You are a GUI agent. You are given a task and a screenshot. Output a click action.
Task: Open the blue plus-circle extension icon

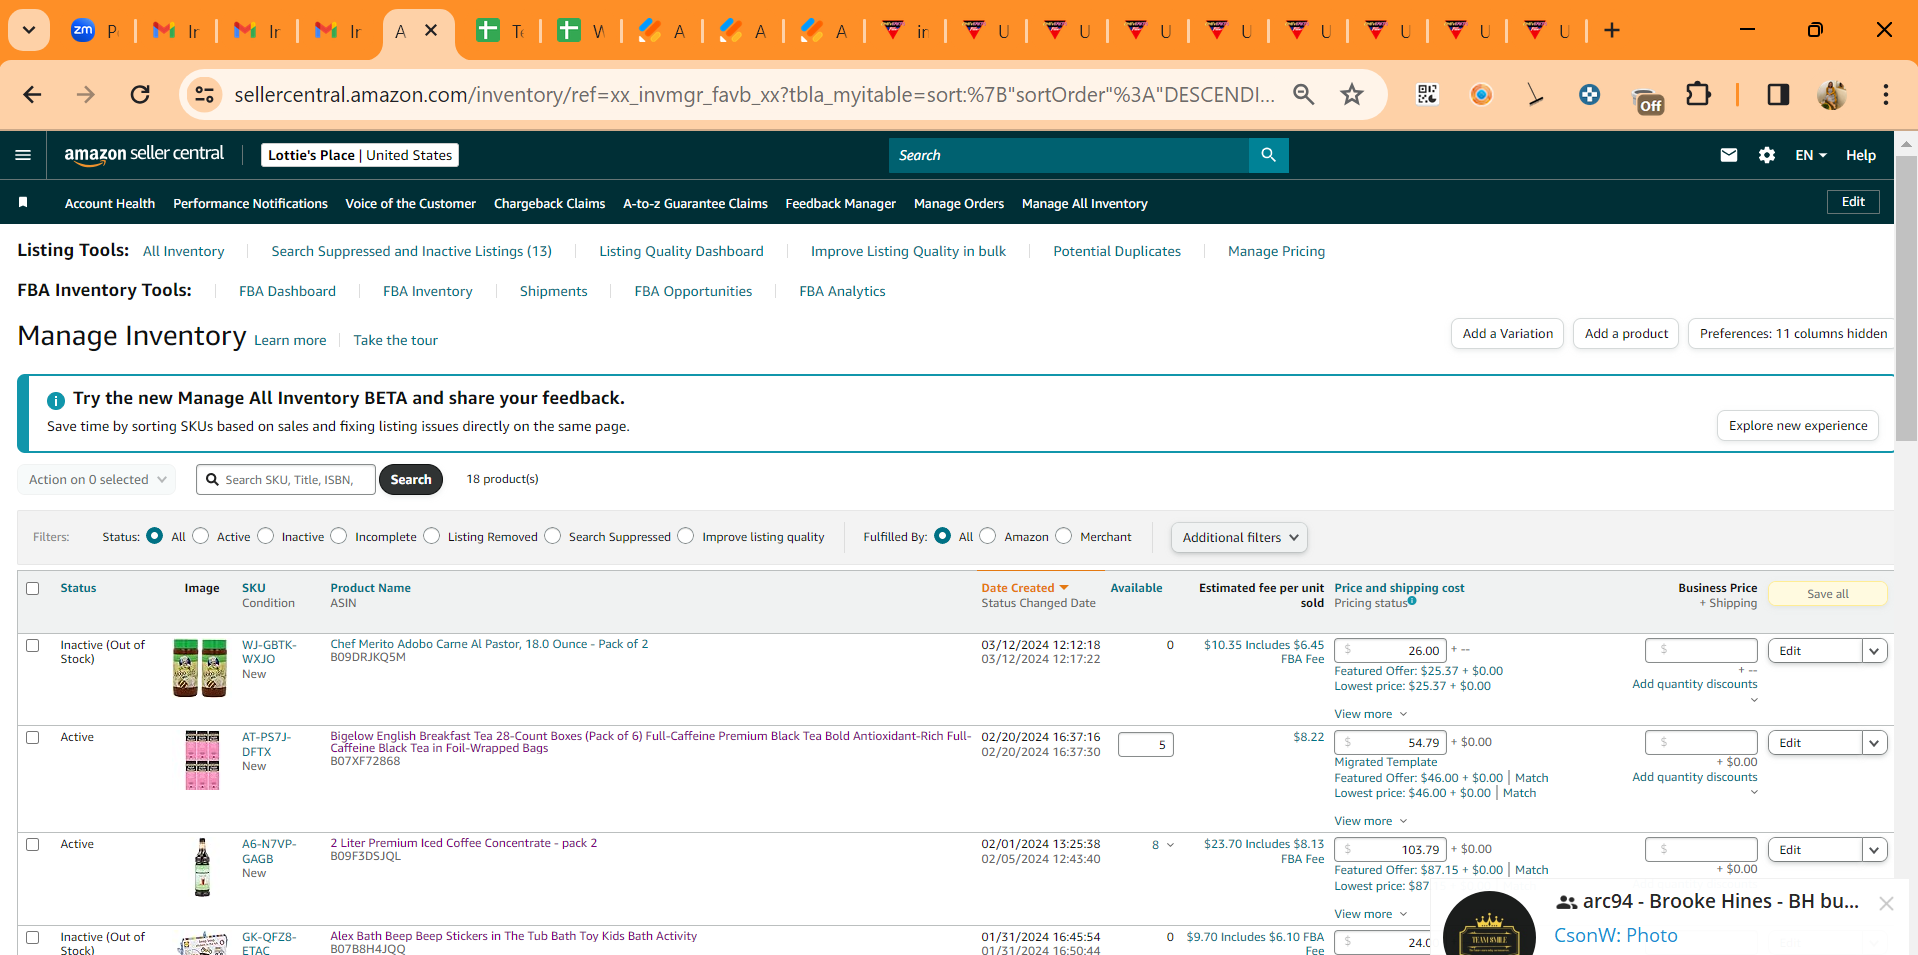(x=1589, y=94)
